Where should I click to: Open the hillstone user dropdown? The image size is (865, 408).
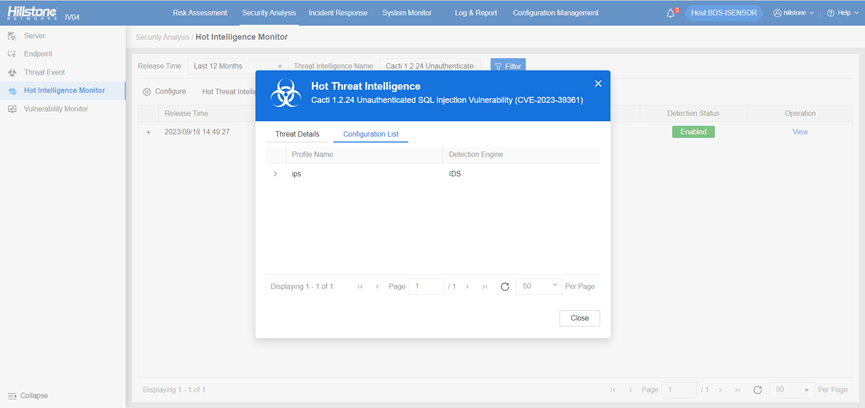(x=811, y=13)
